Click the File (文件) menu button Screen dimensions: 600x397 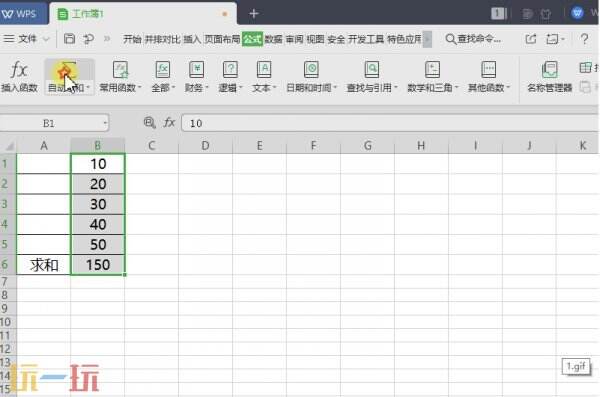click(27, 39)
